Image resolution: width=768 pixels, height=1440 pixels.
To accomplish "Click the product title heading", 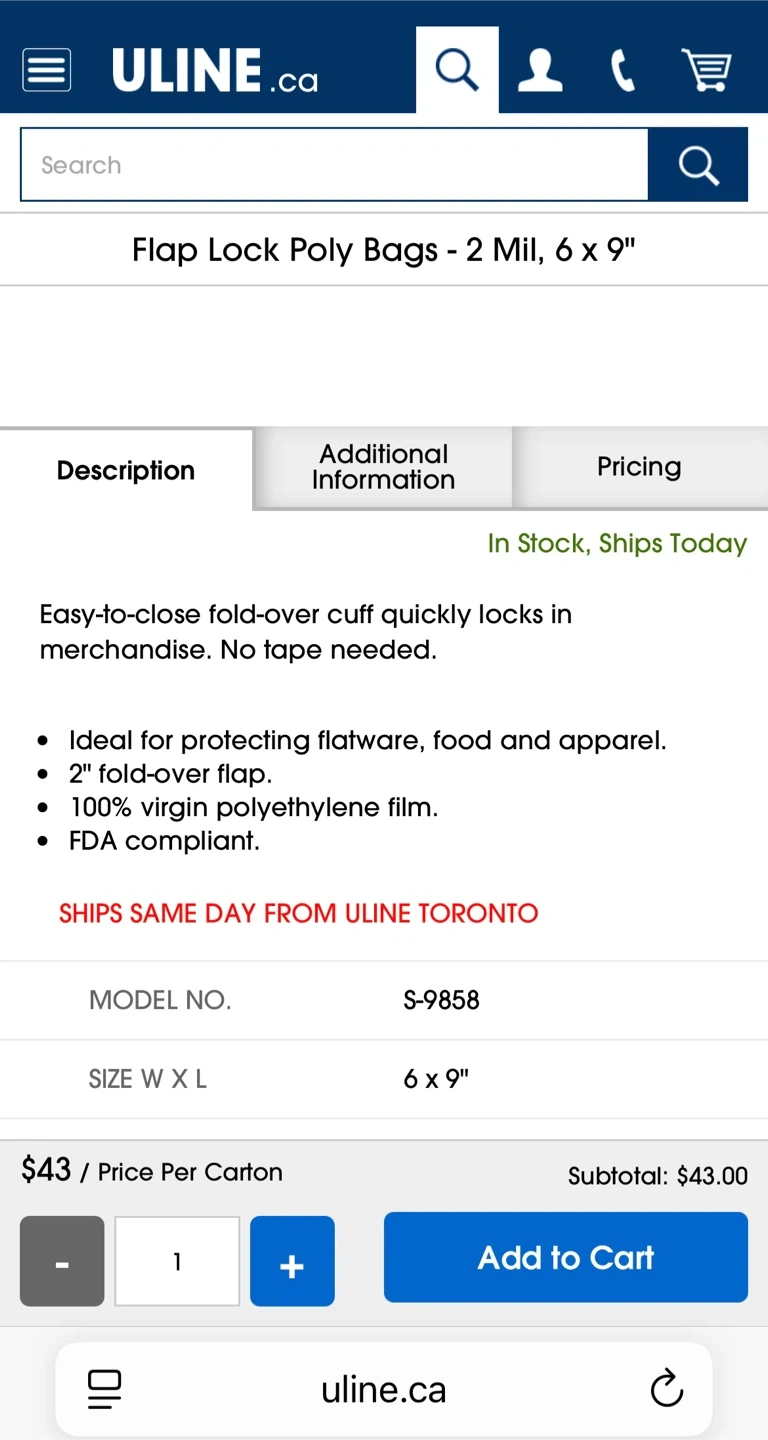I will pos(384,249).
